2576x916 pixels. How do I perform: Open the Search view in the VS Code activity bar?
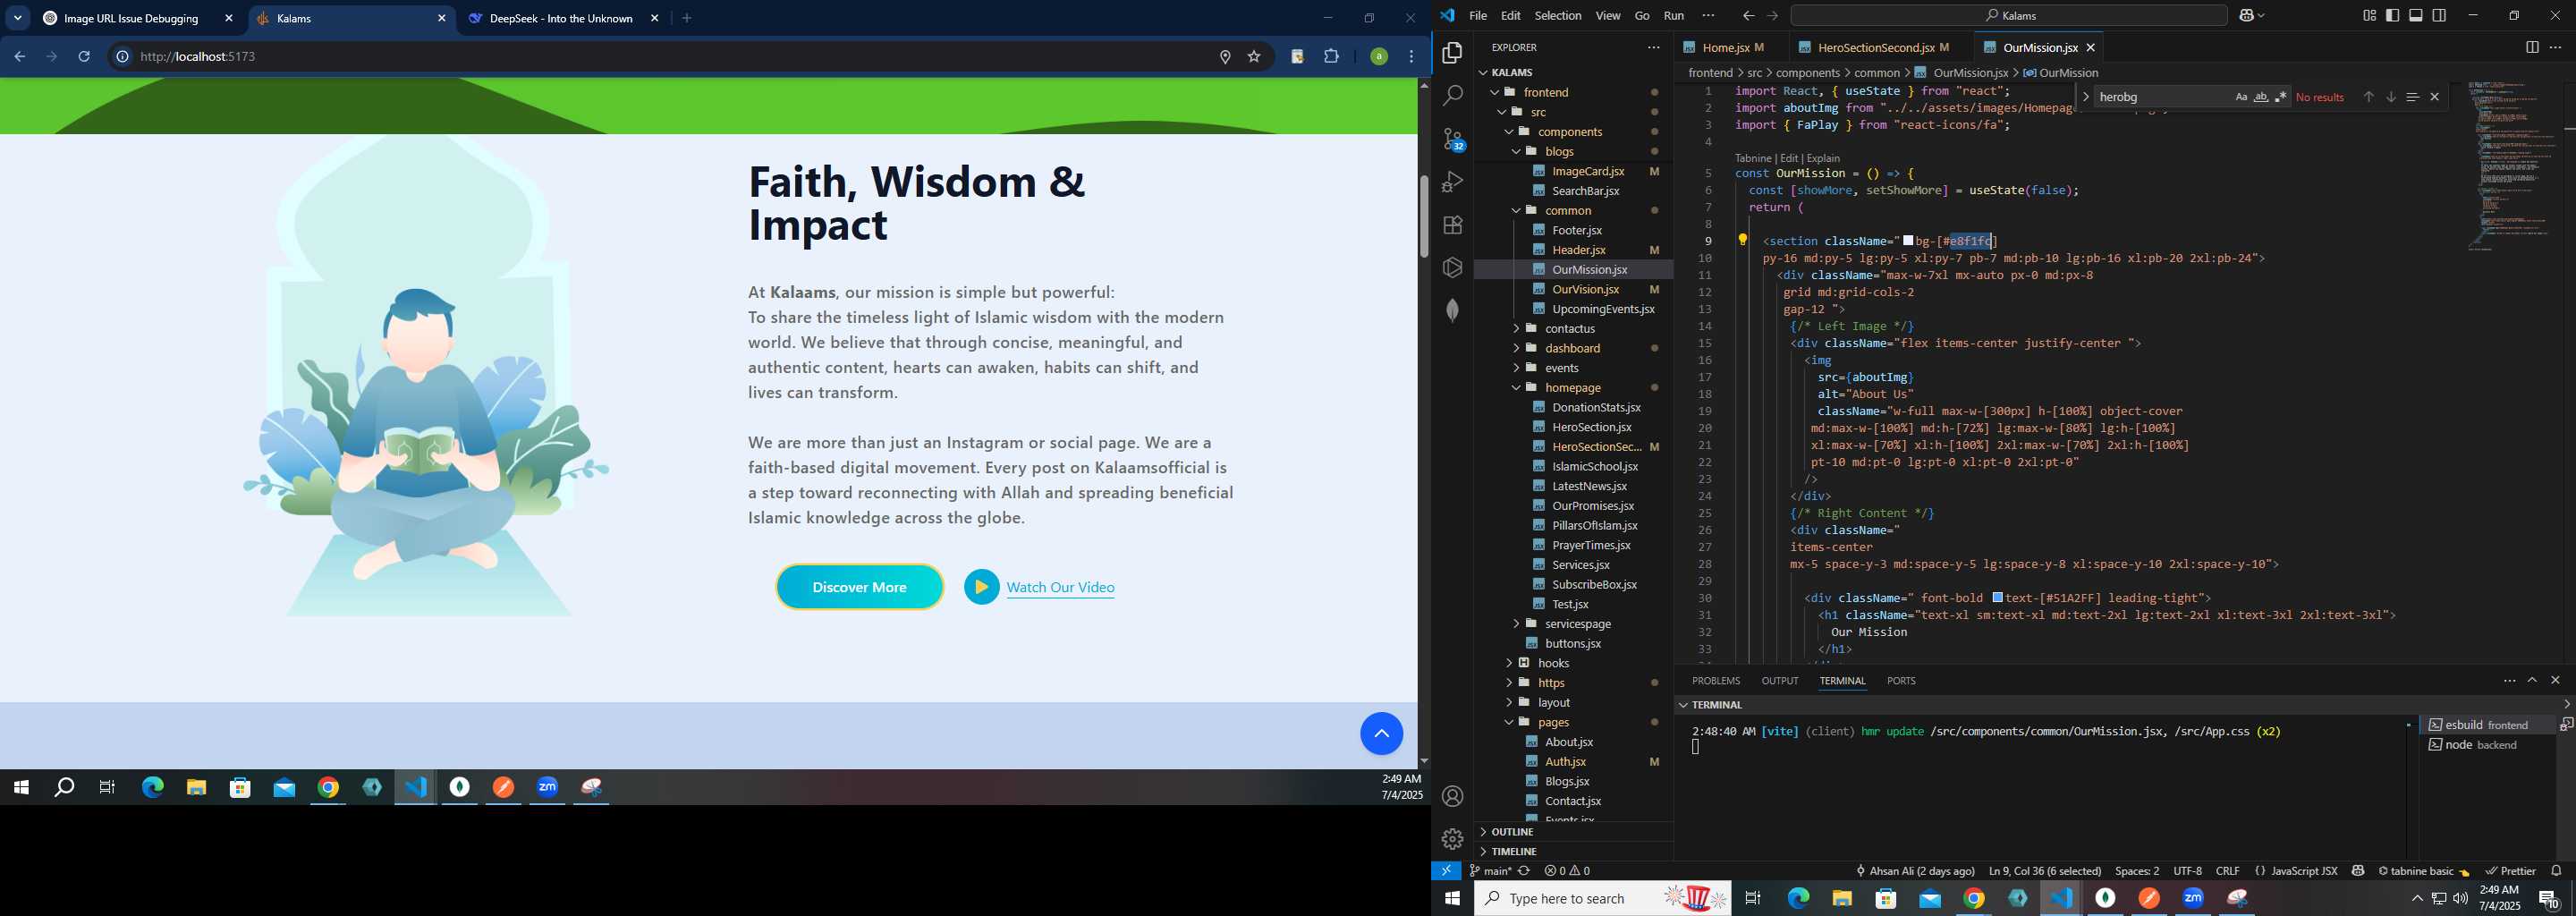(x=1452, y=96)
